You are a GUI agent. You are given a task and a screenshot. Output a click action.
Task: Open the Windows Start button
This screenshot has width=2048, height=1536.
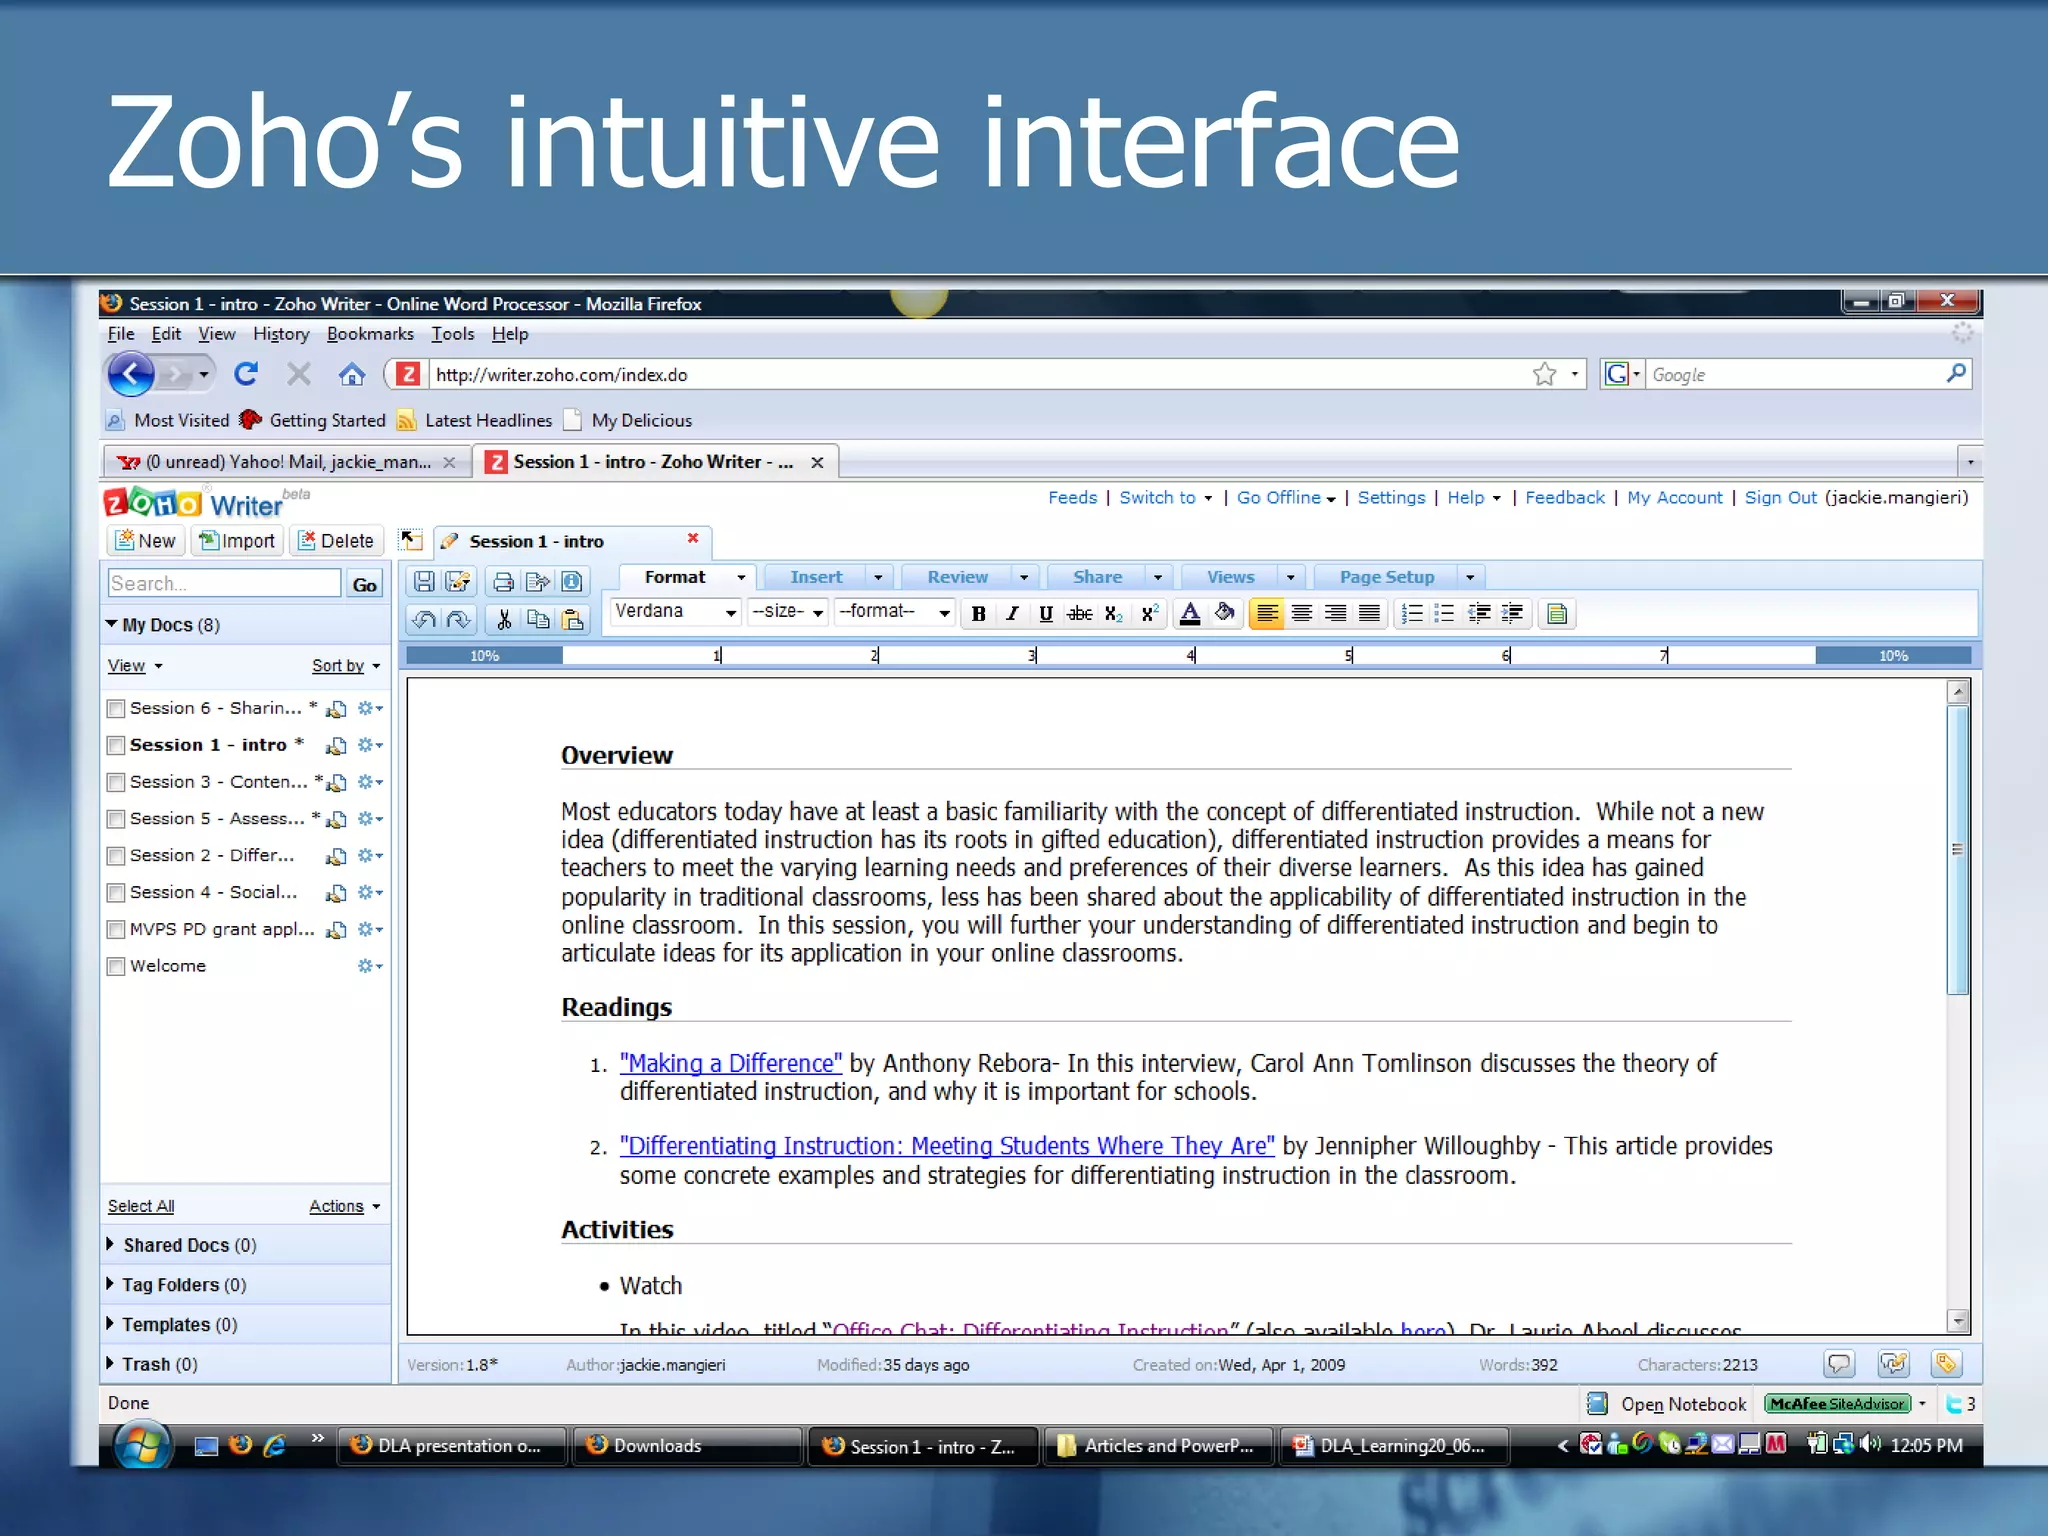141,1445
